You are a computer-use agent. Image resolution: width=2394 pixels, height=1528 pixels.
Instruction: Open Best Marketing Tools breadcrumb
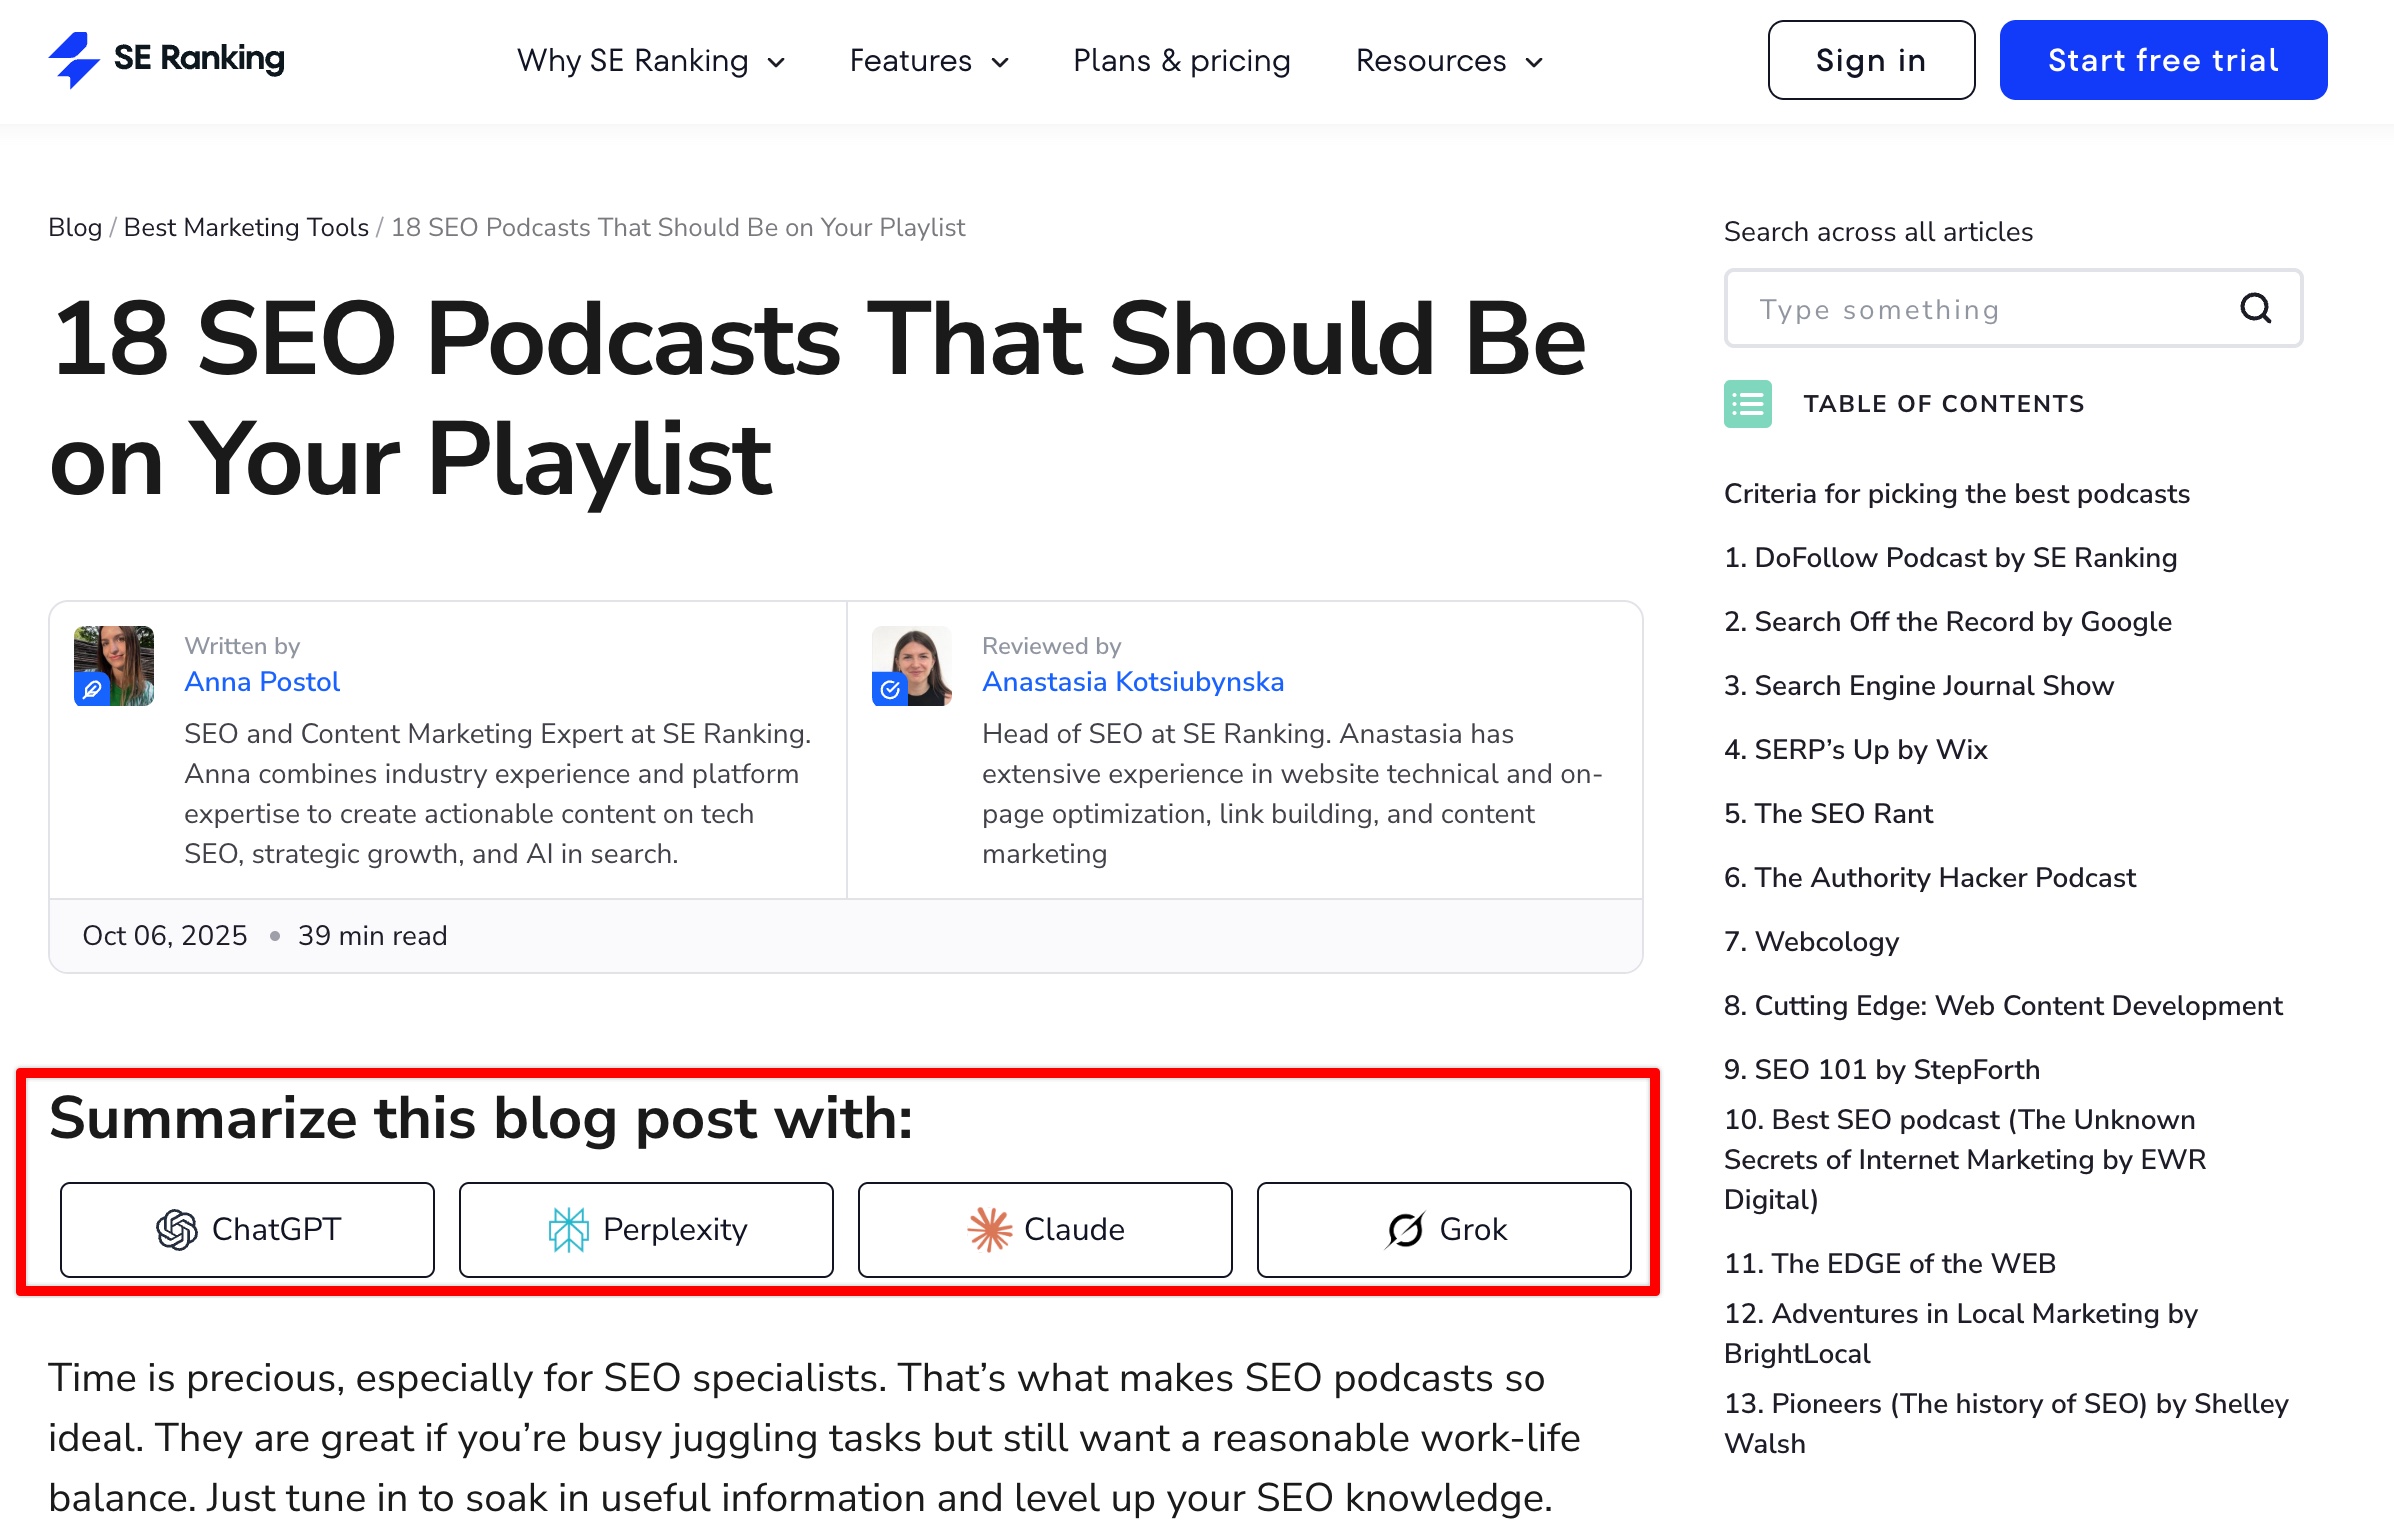tap(246, 227)
